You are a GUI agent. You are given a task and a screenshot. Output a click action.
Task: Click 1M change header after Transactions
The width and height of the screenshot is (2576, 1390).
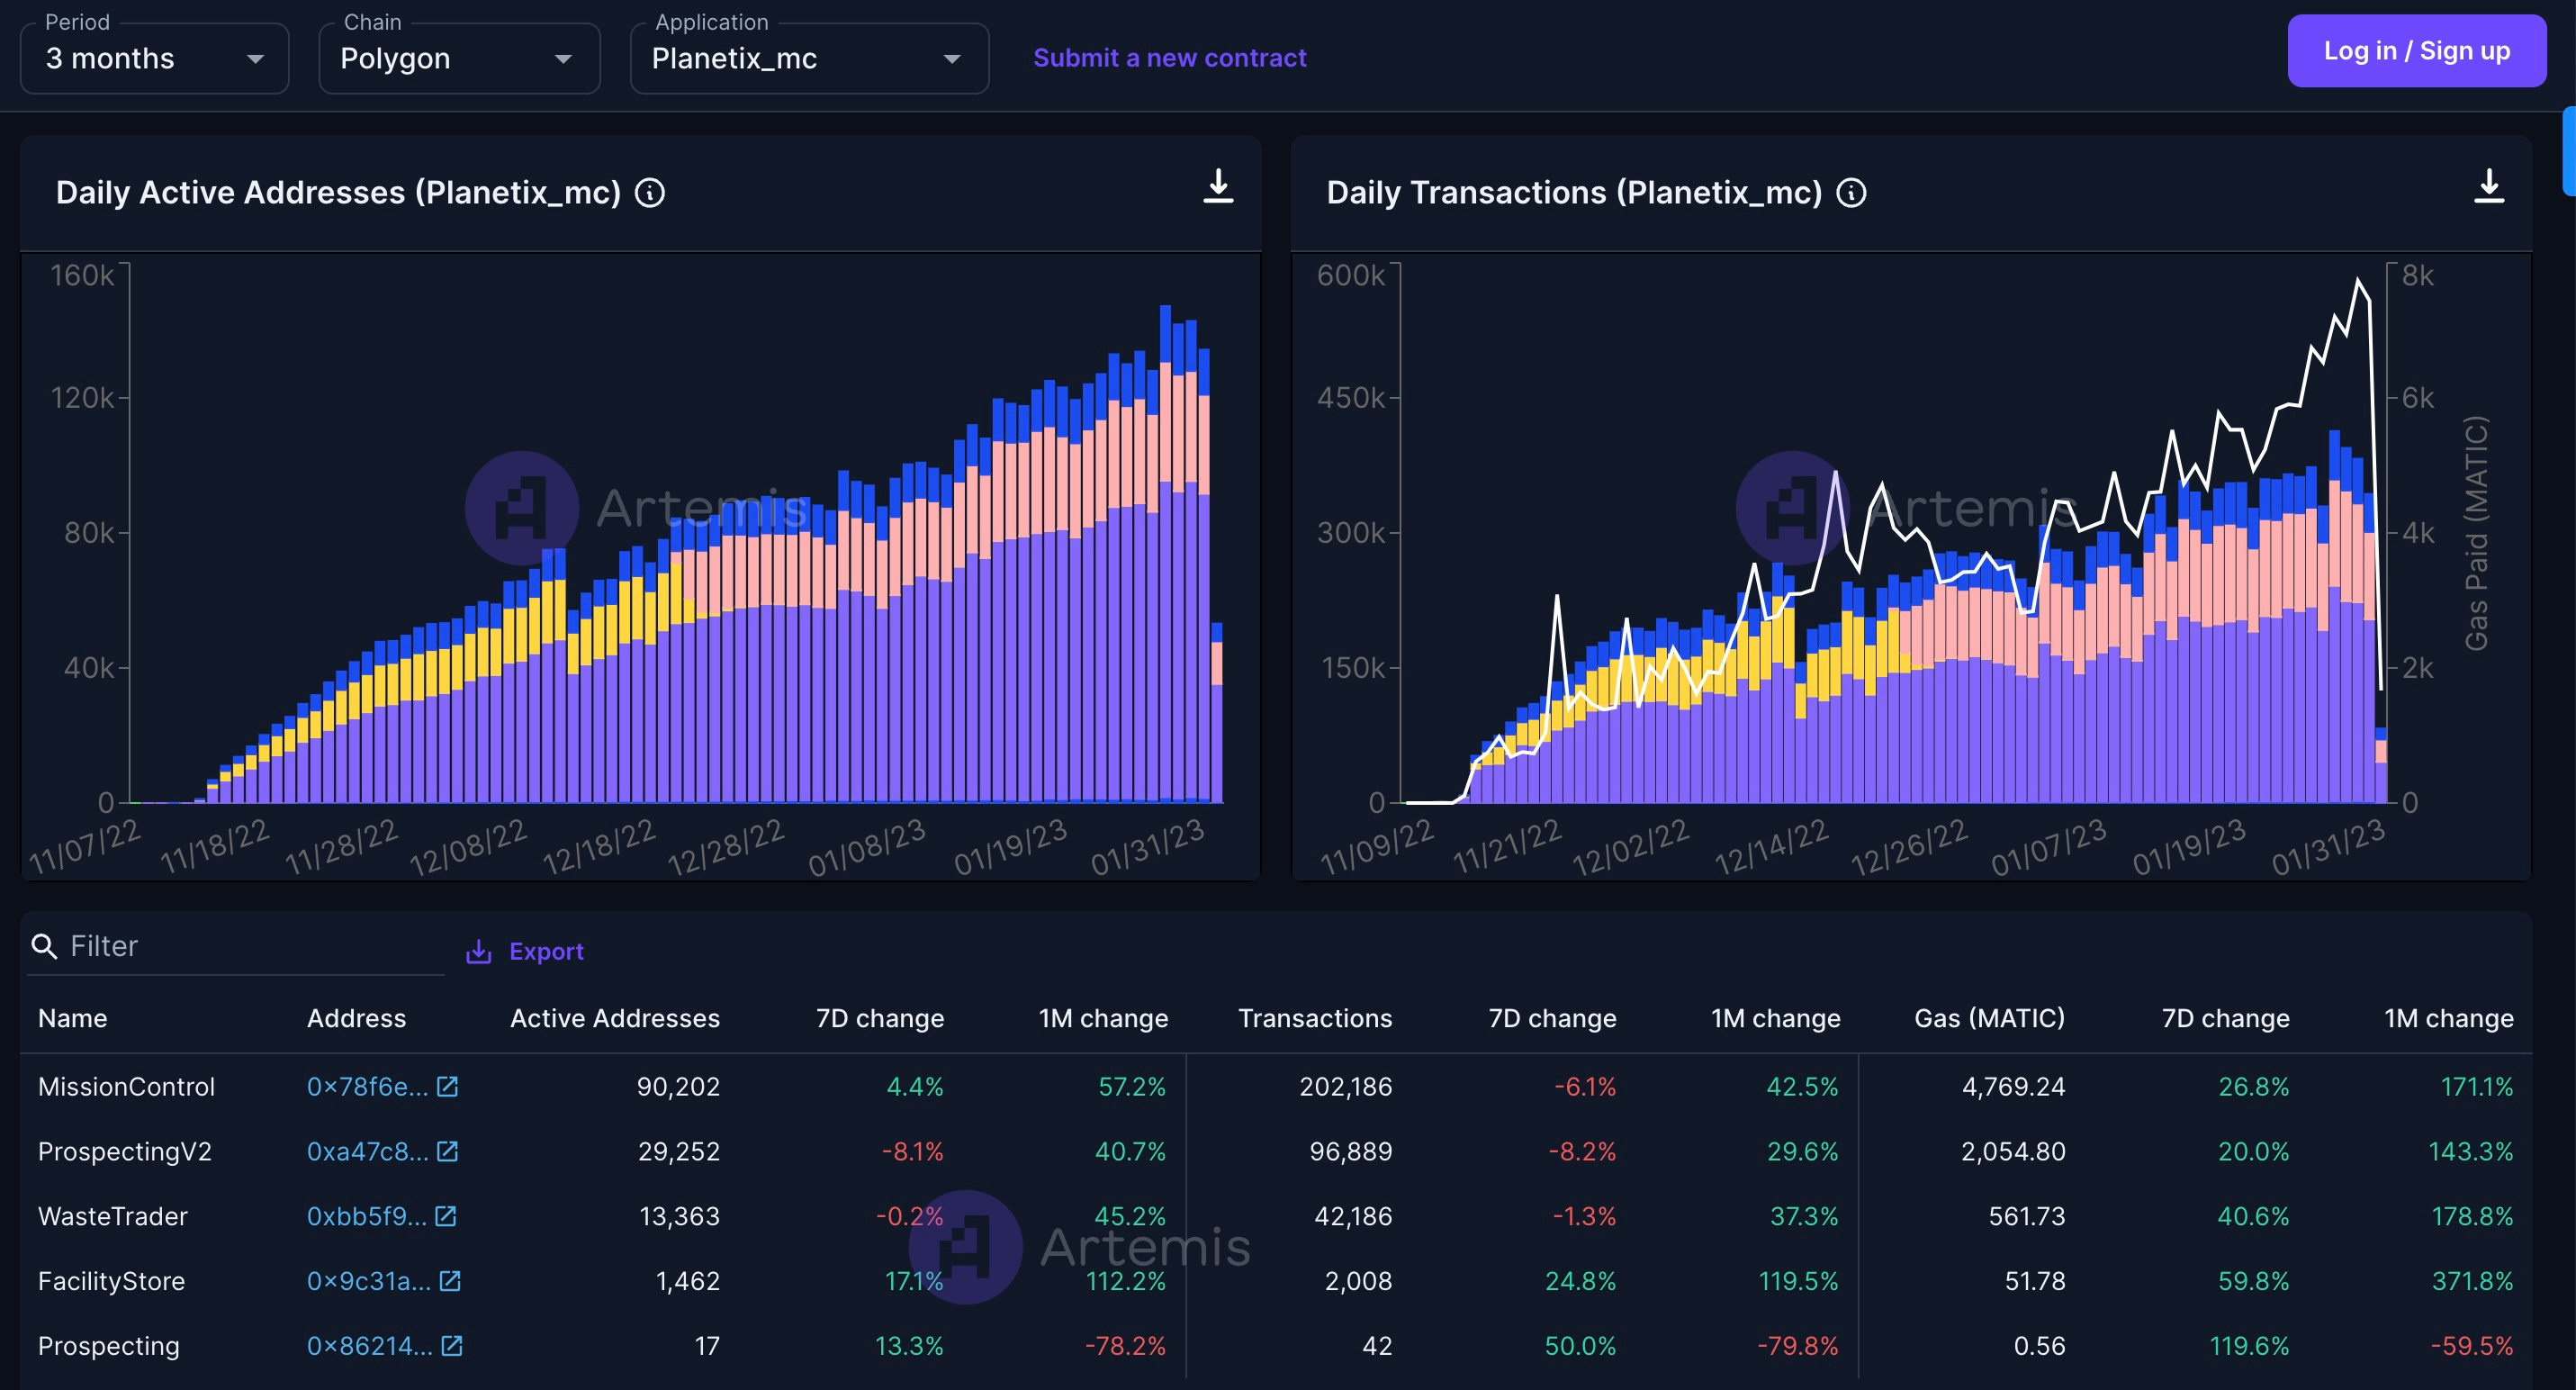[x=1775, y=1018]
